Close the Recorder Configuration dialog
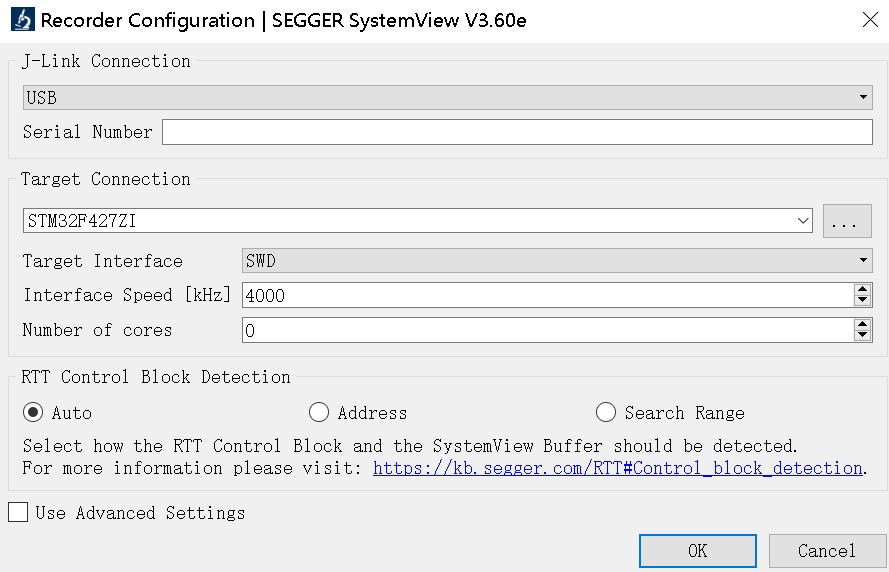The width and height of the screenshot is (889, 572). tap(870, 20)
